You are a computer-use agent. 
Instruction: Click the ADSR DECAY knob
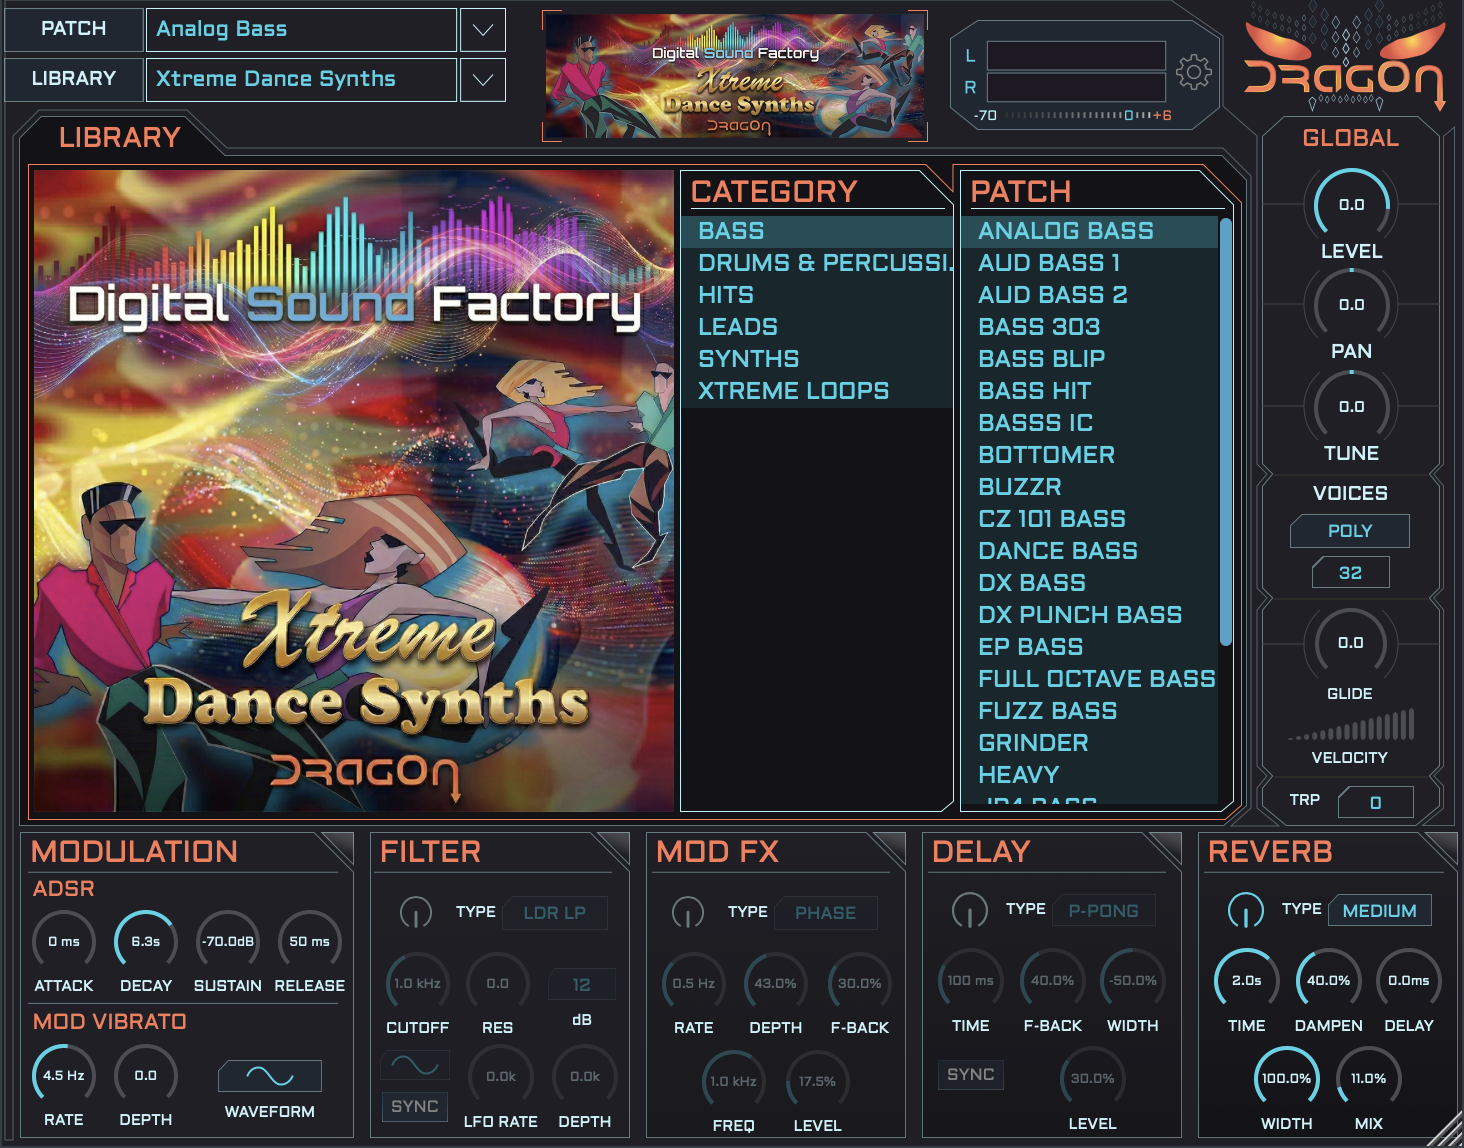[146, 942]
